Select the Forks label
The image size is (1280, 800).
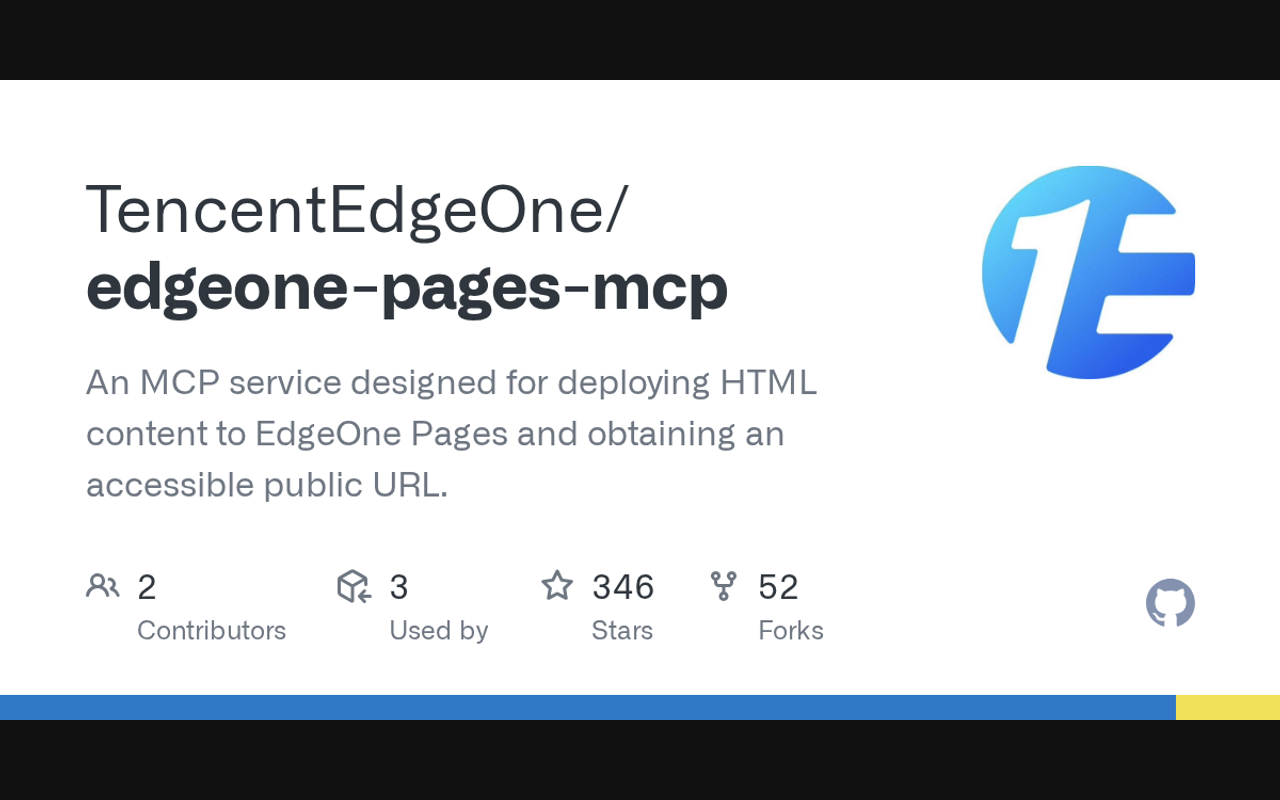click(790, 630)
